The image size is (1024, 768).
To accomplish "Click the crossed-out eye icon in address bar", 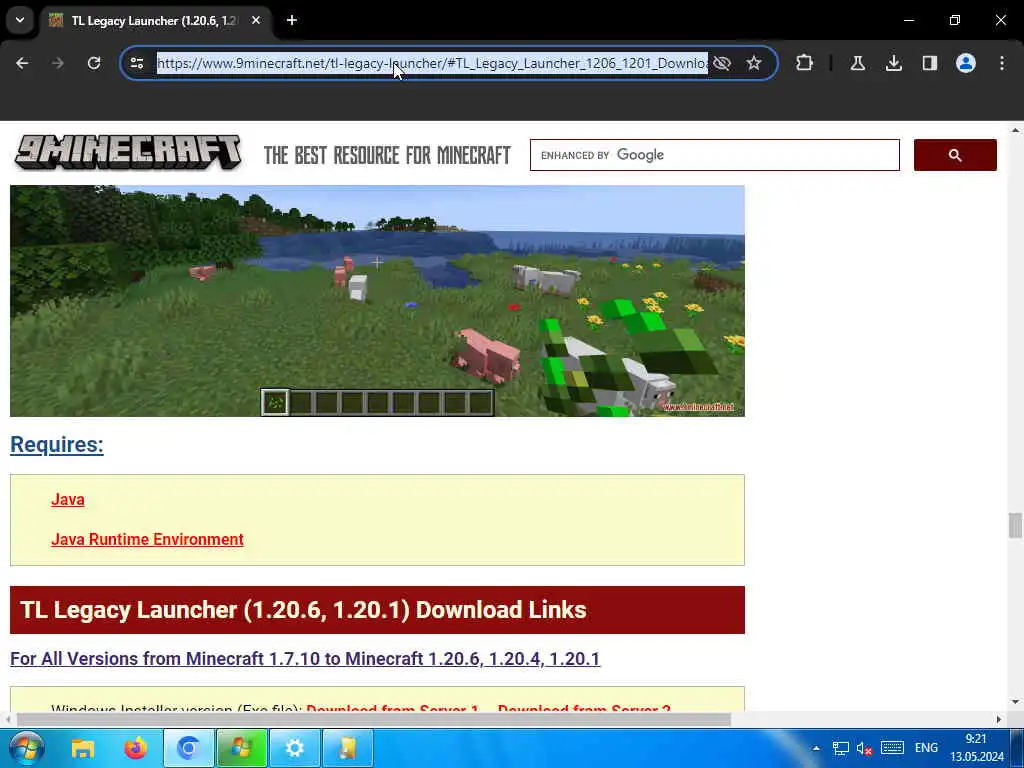I will (x=722, y=63).
